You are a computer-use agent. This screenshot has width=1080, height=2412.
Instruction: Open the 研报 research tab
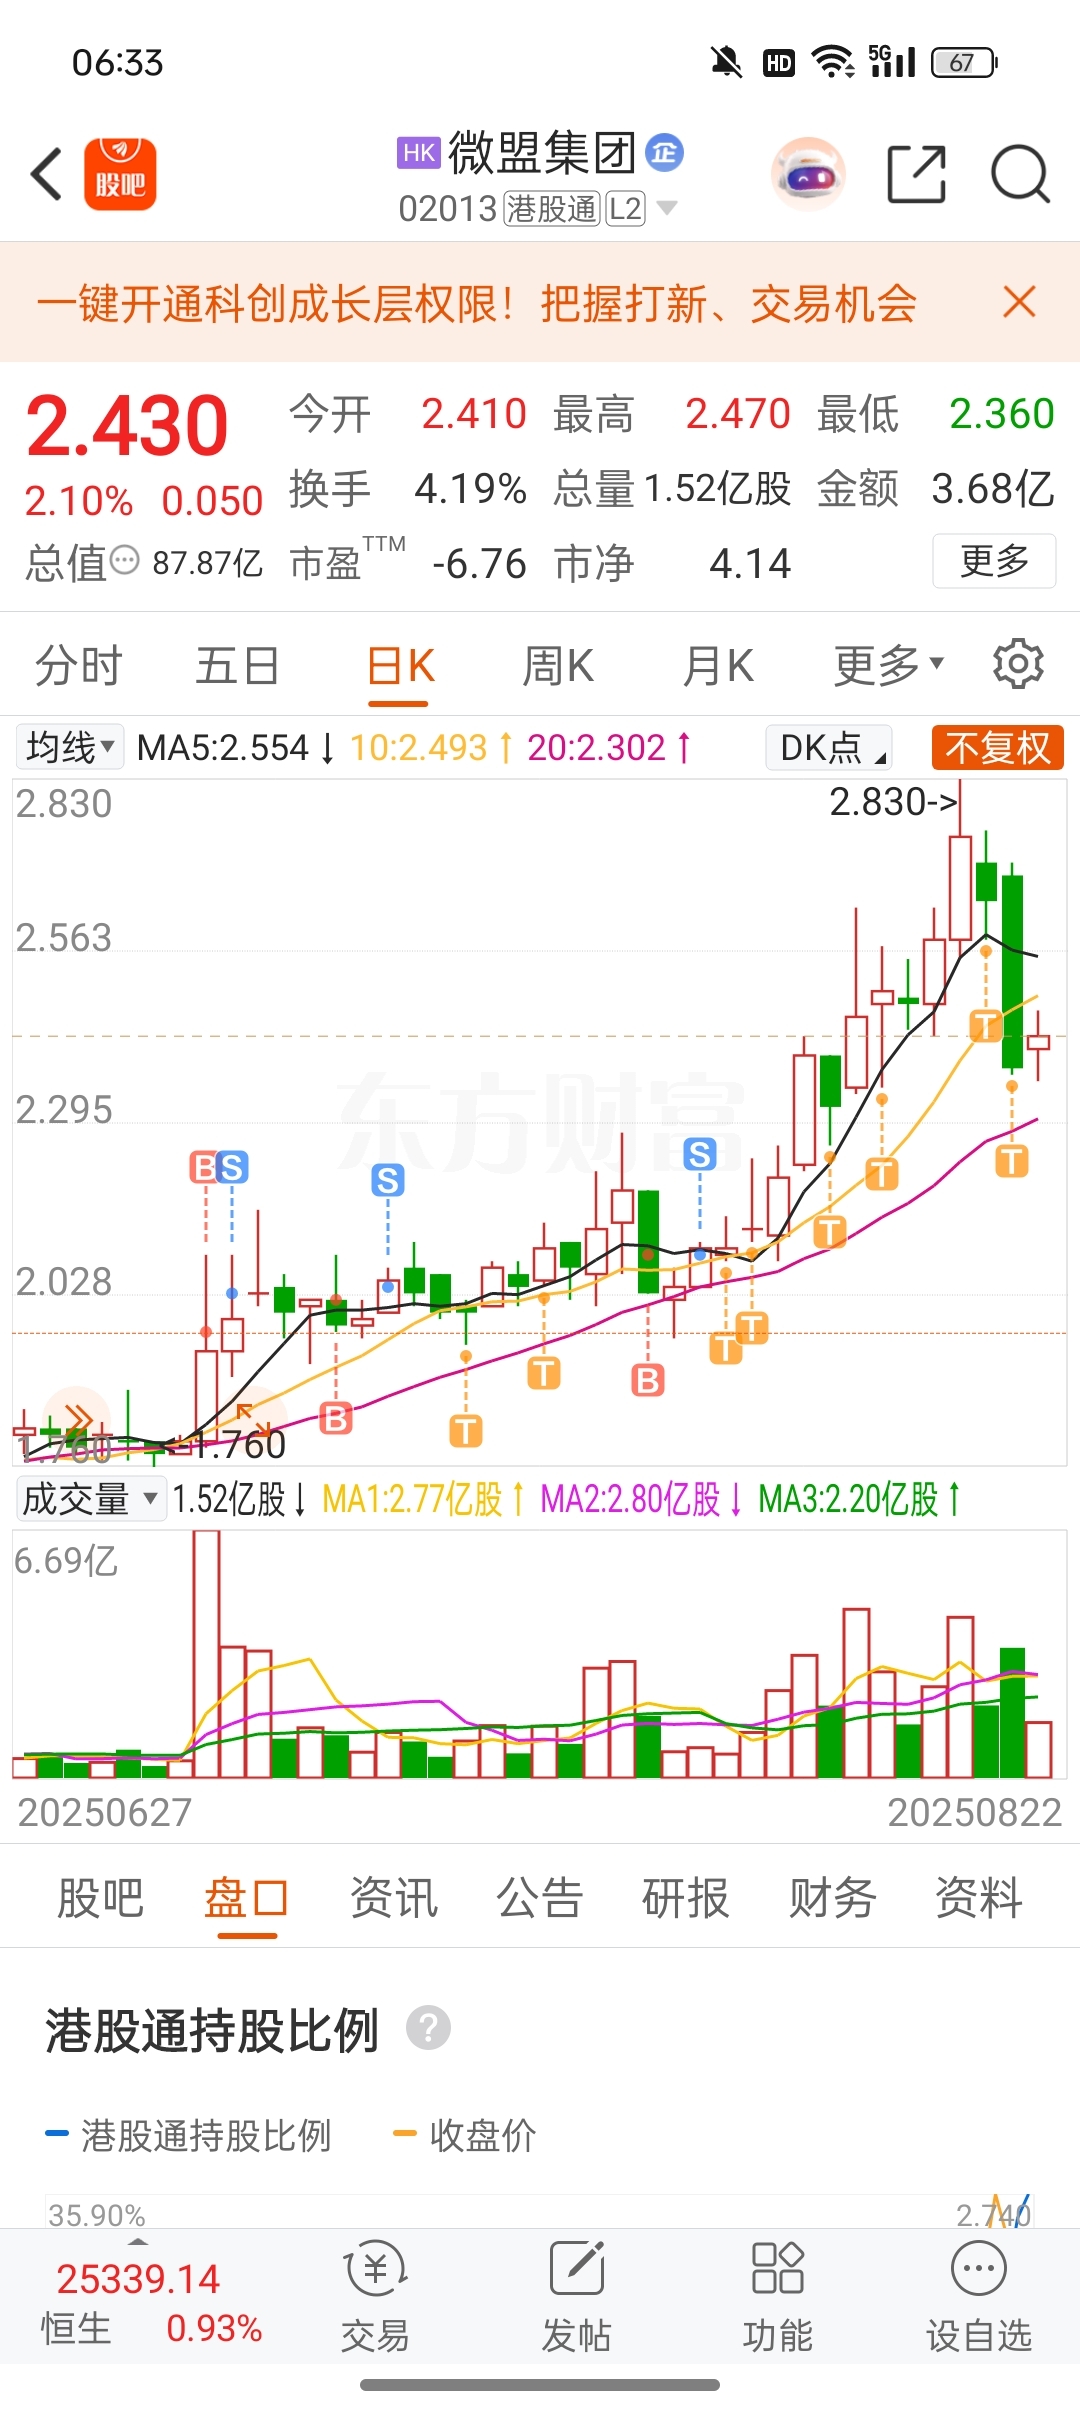coord(686,1897)
